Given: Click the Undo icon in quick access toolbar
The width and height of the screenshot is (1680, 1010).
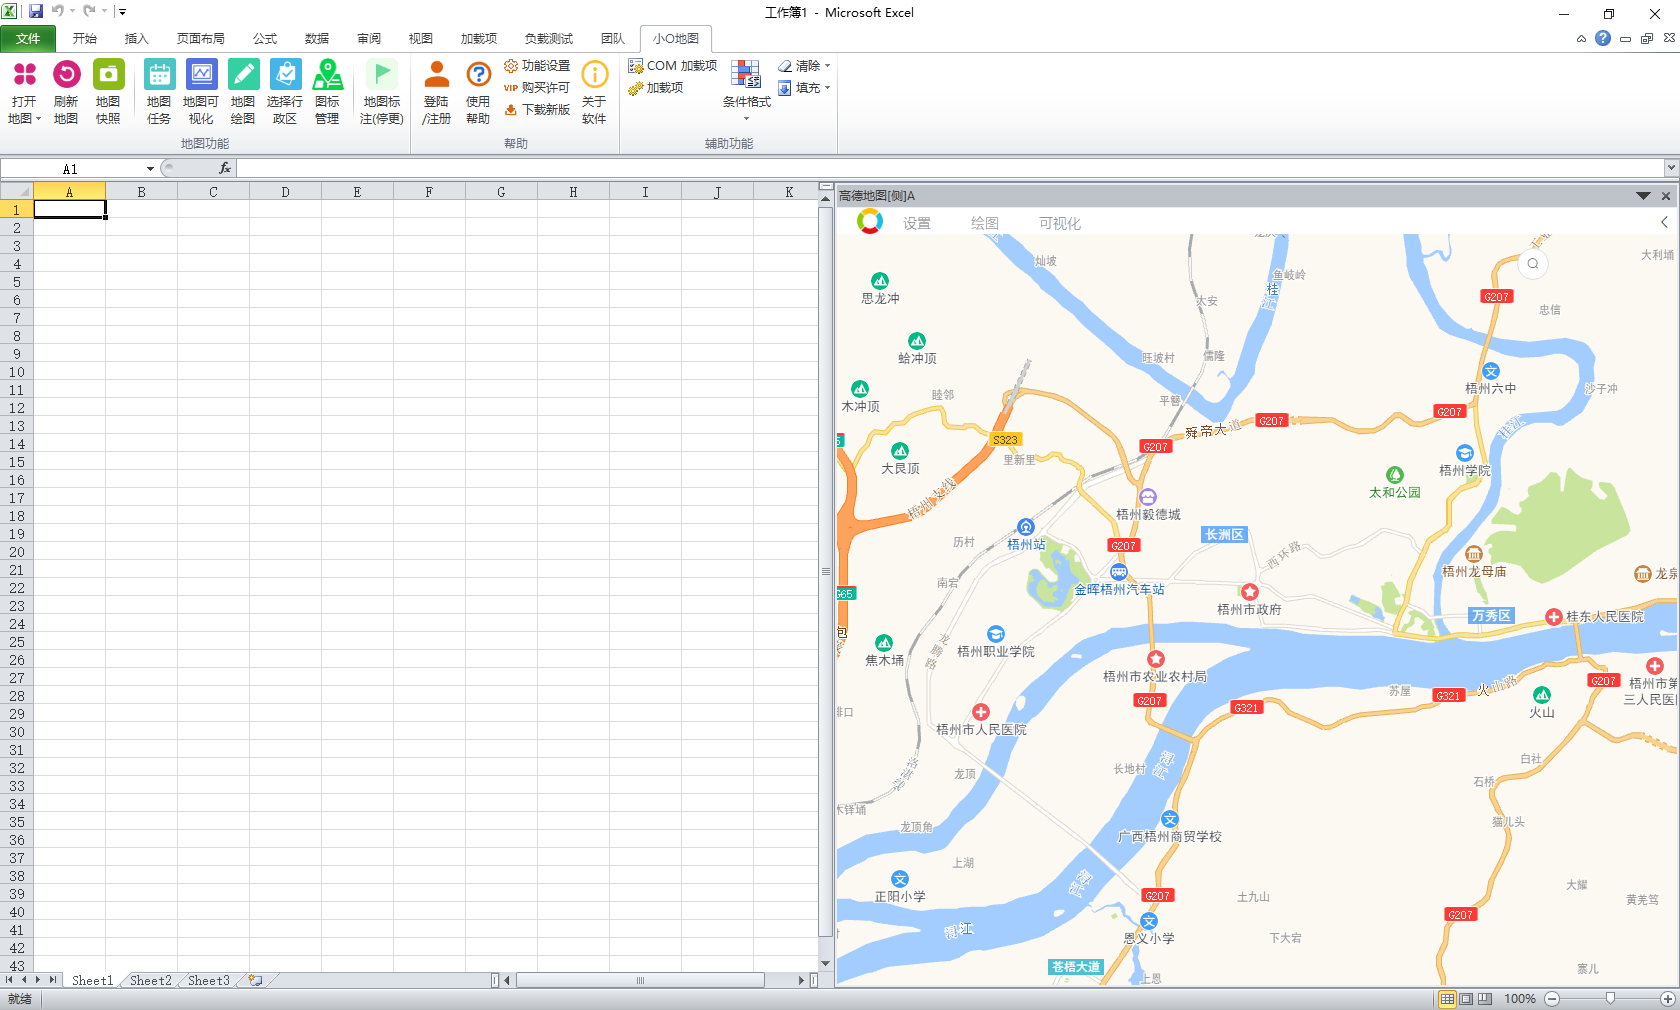Looking at the screenshot, I should pos(58,11).
